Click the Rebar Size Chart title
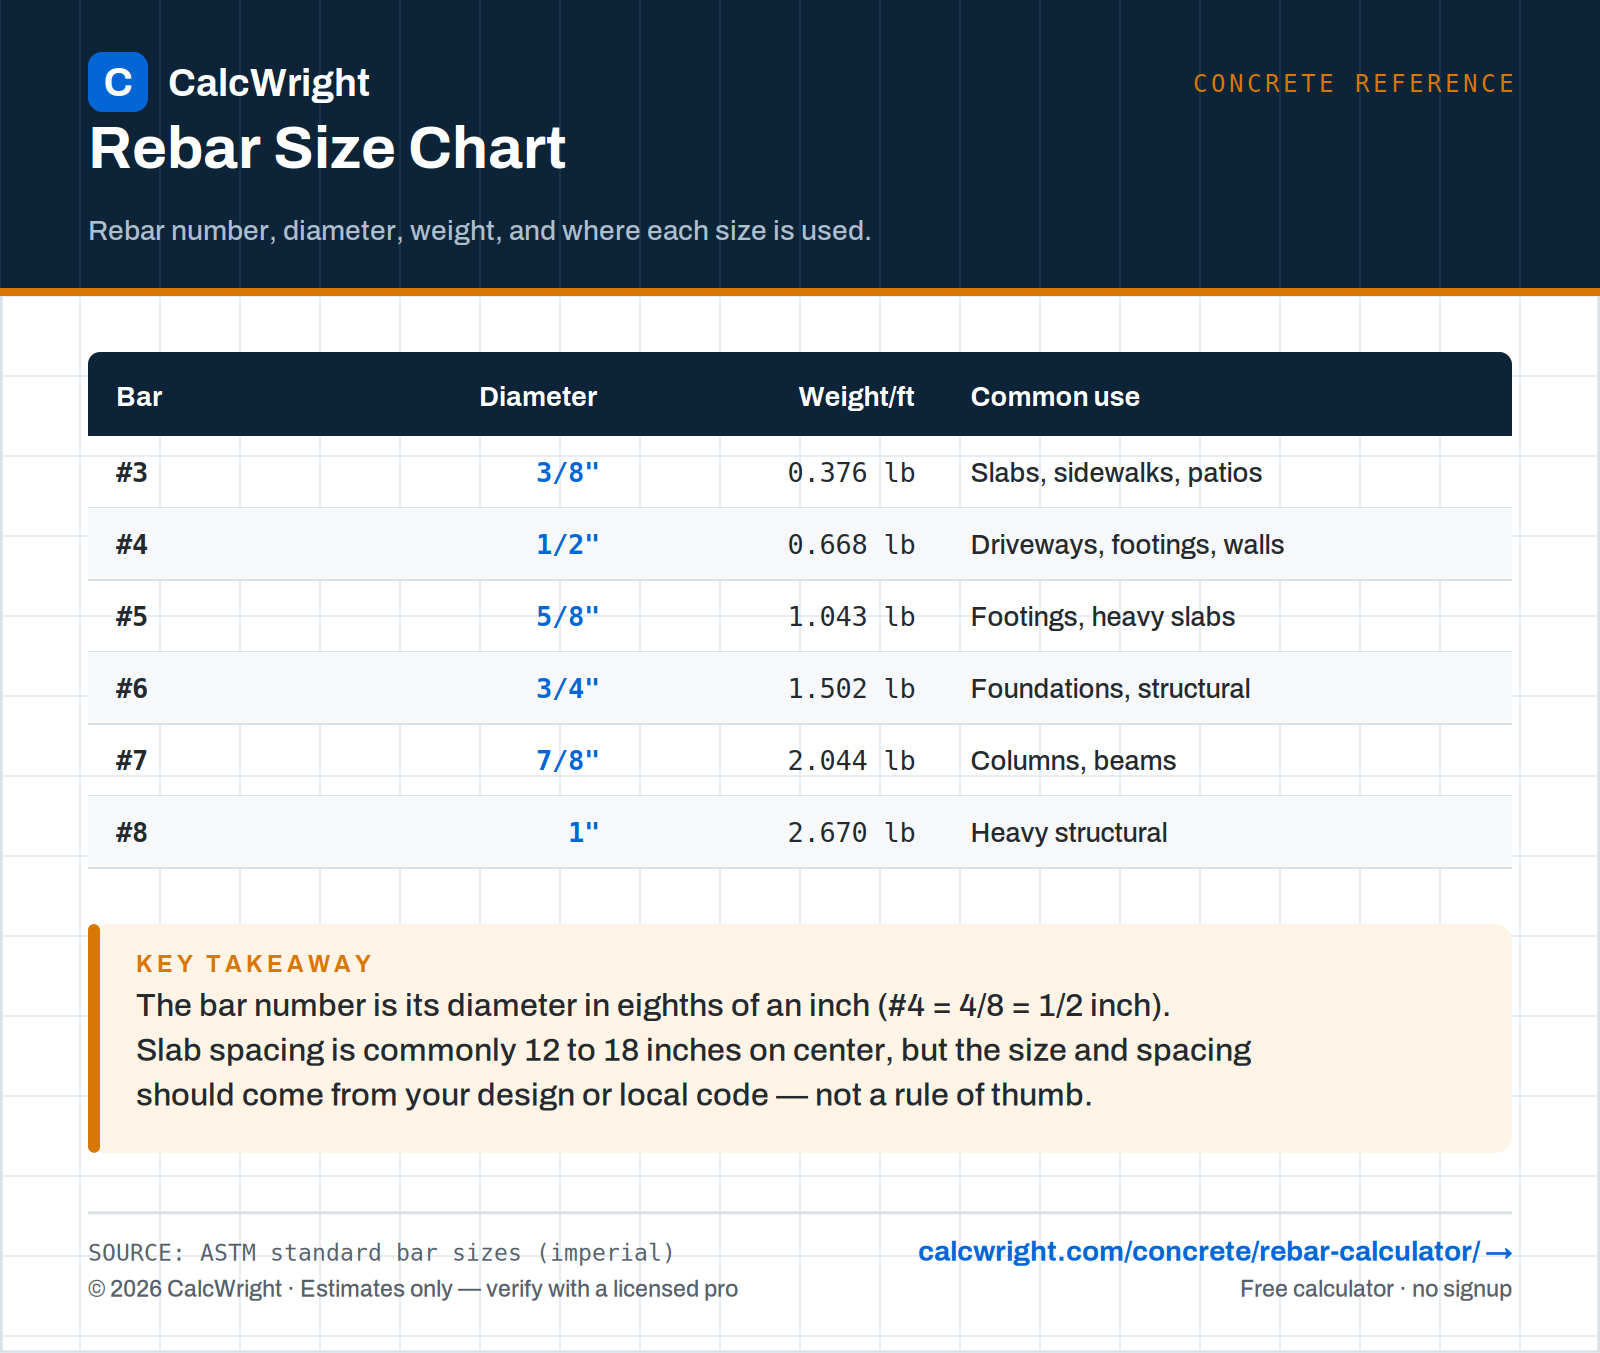Image resolution: width=1600 pixels, height=1353 pixels. 328,148
